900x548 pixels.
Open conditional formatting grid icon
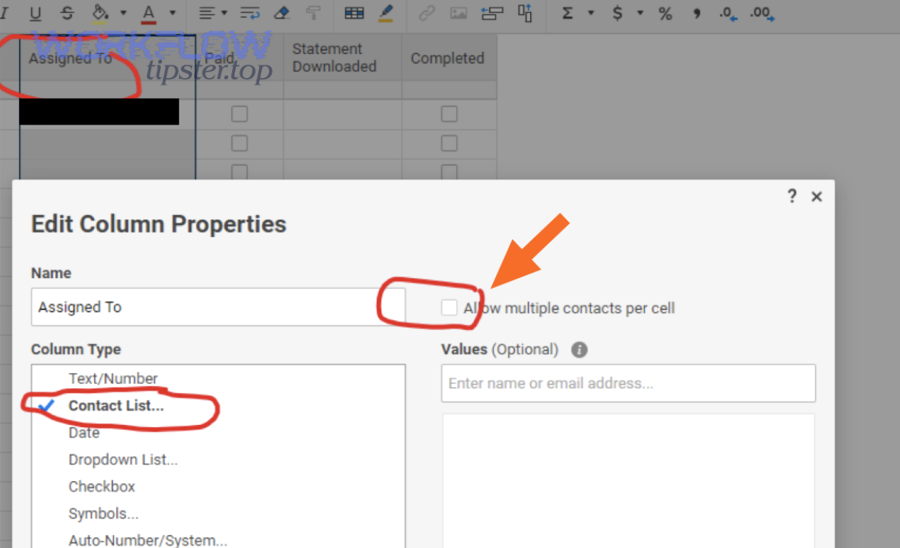tap(354, 13)
